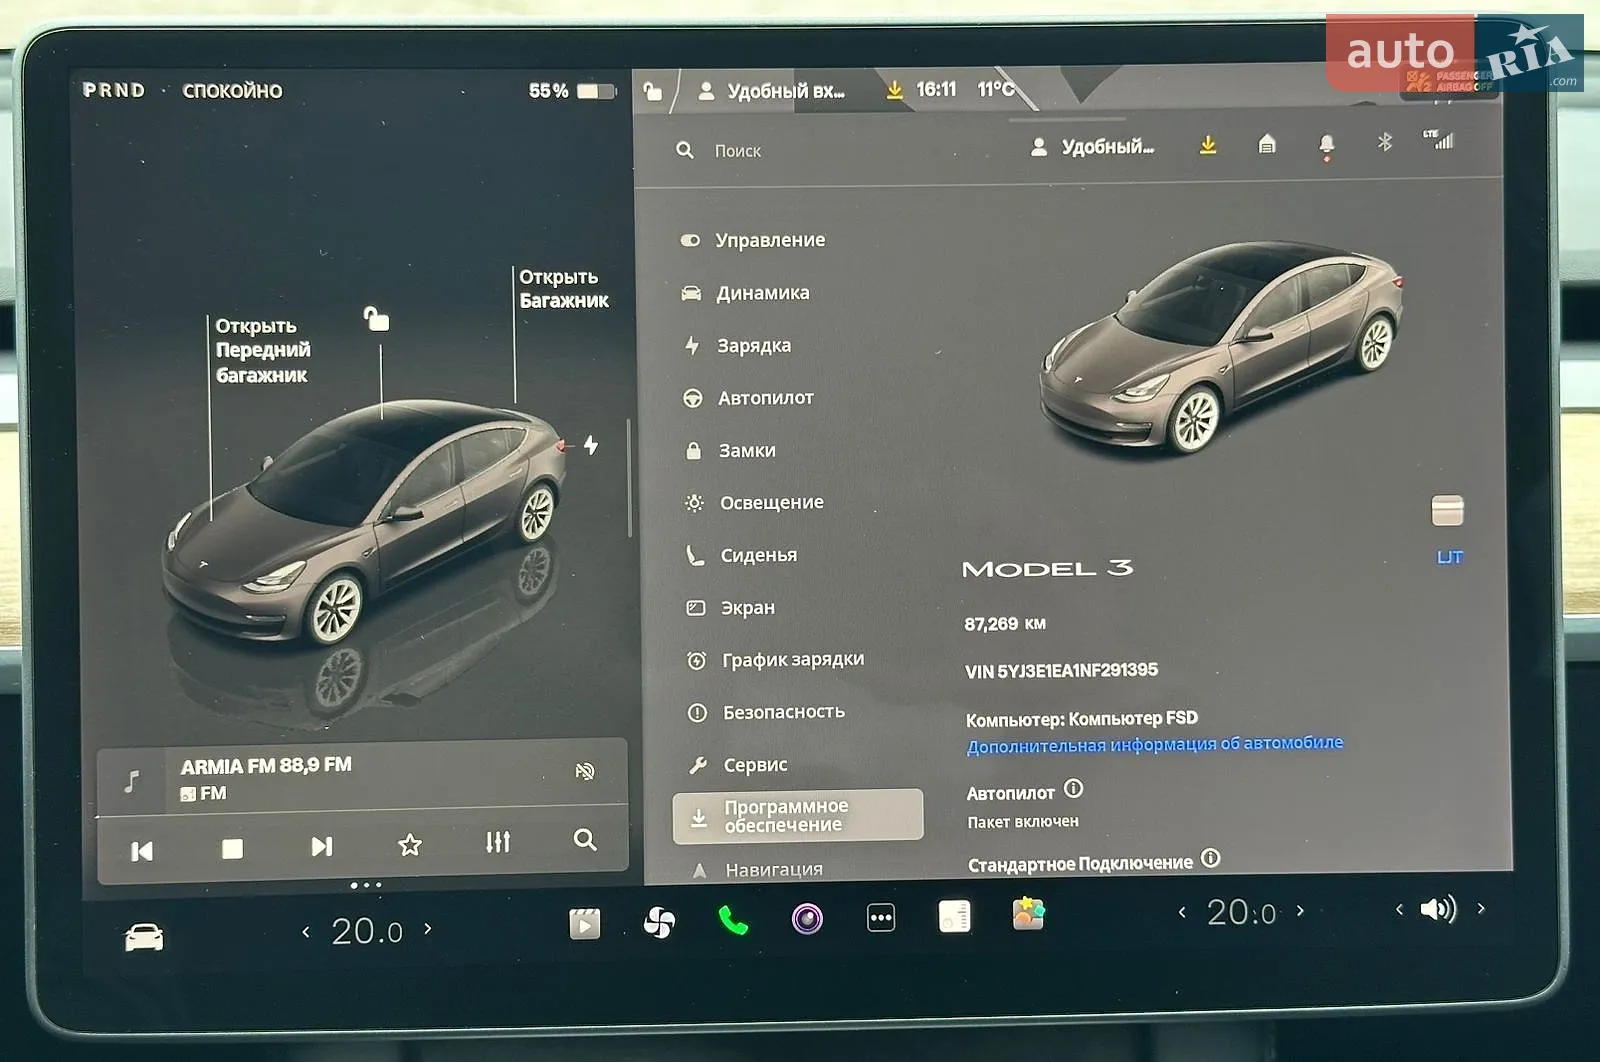Image resolution: width=1600 pixels, height=1062 pixels.
Task: Lower passenger temperature left arrow
Action: pos(1182,912)
